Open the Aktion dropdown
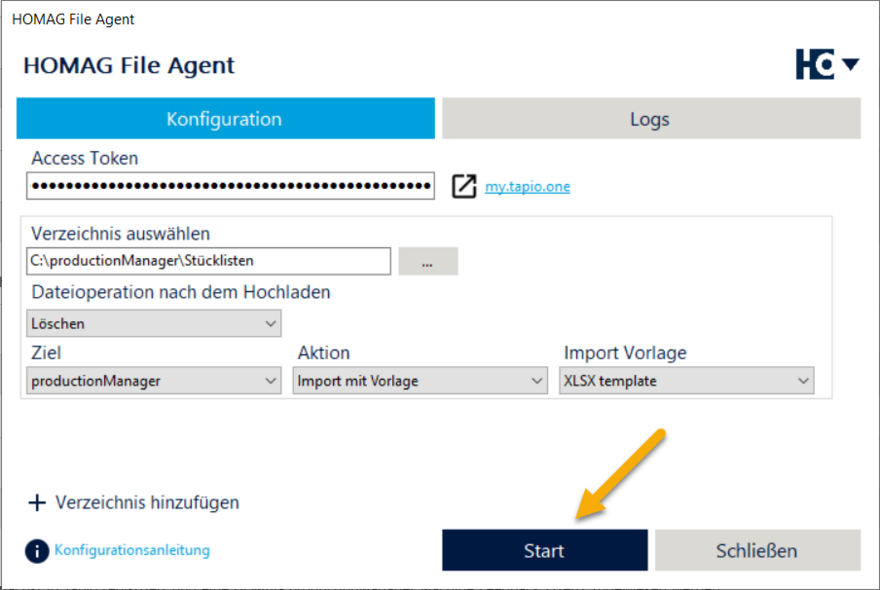The image size is (880, 590). 421,380
